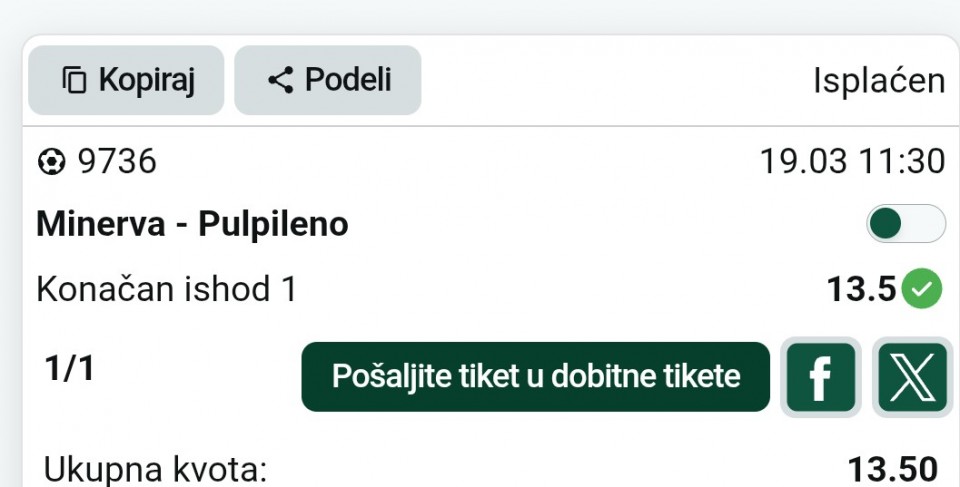Click the Isplaćen status label
This screenshot has height=487, width=960.
pyautogui.click(x=878, y=81)
